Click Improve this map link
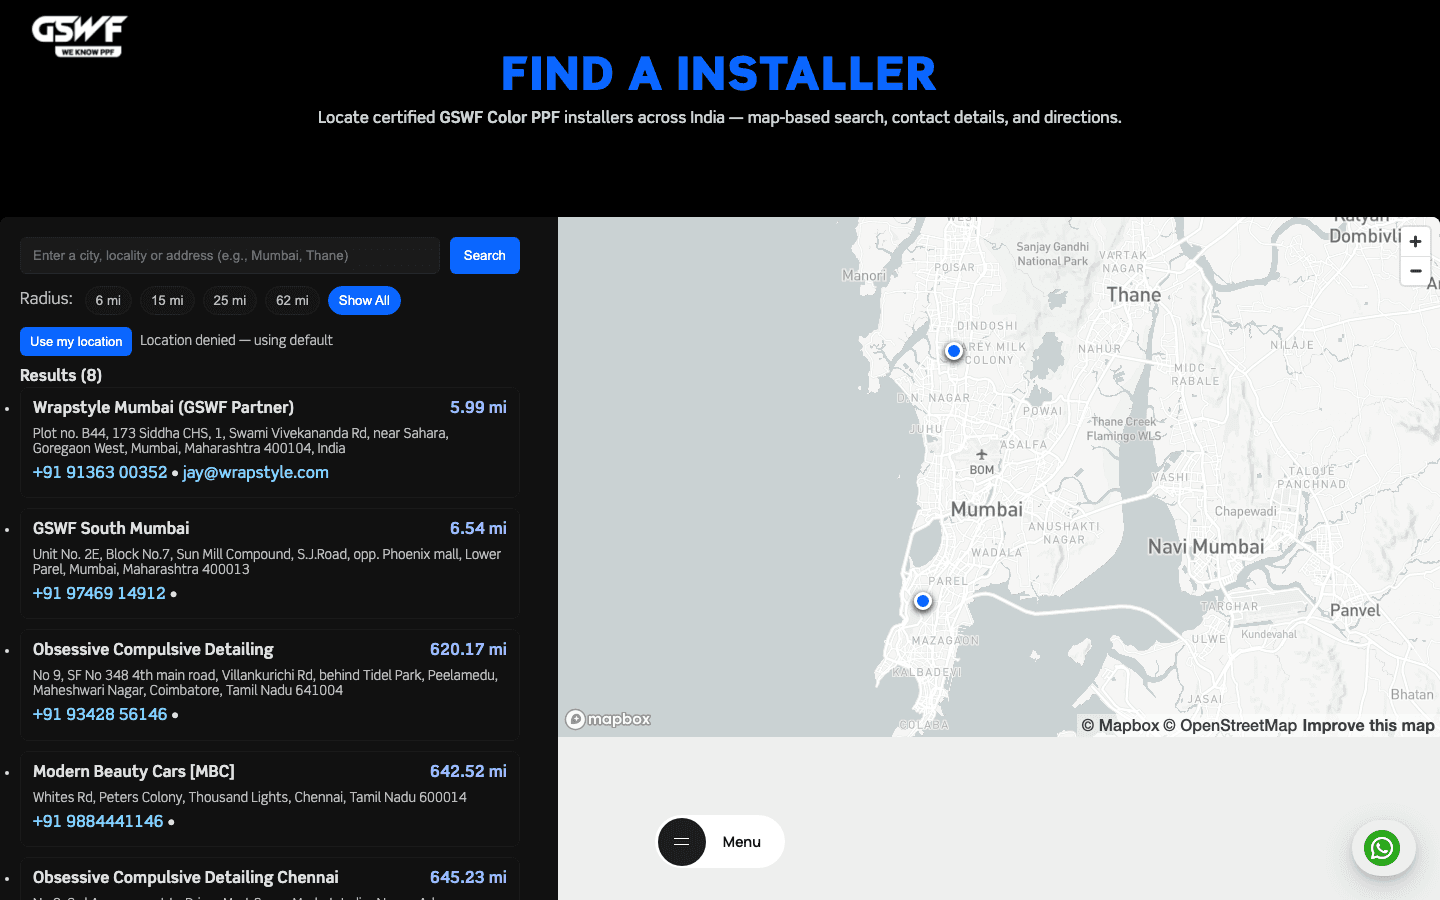1440x900 pixels. point(1368,725)
